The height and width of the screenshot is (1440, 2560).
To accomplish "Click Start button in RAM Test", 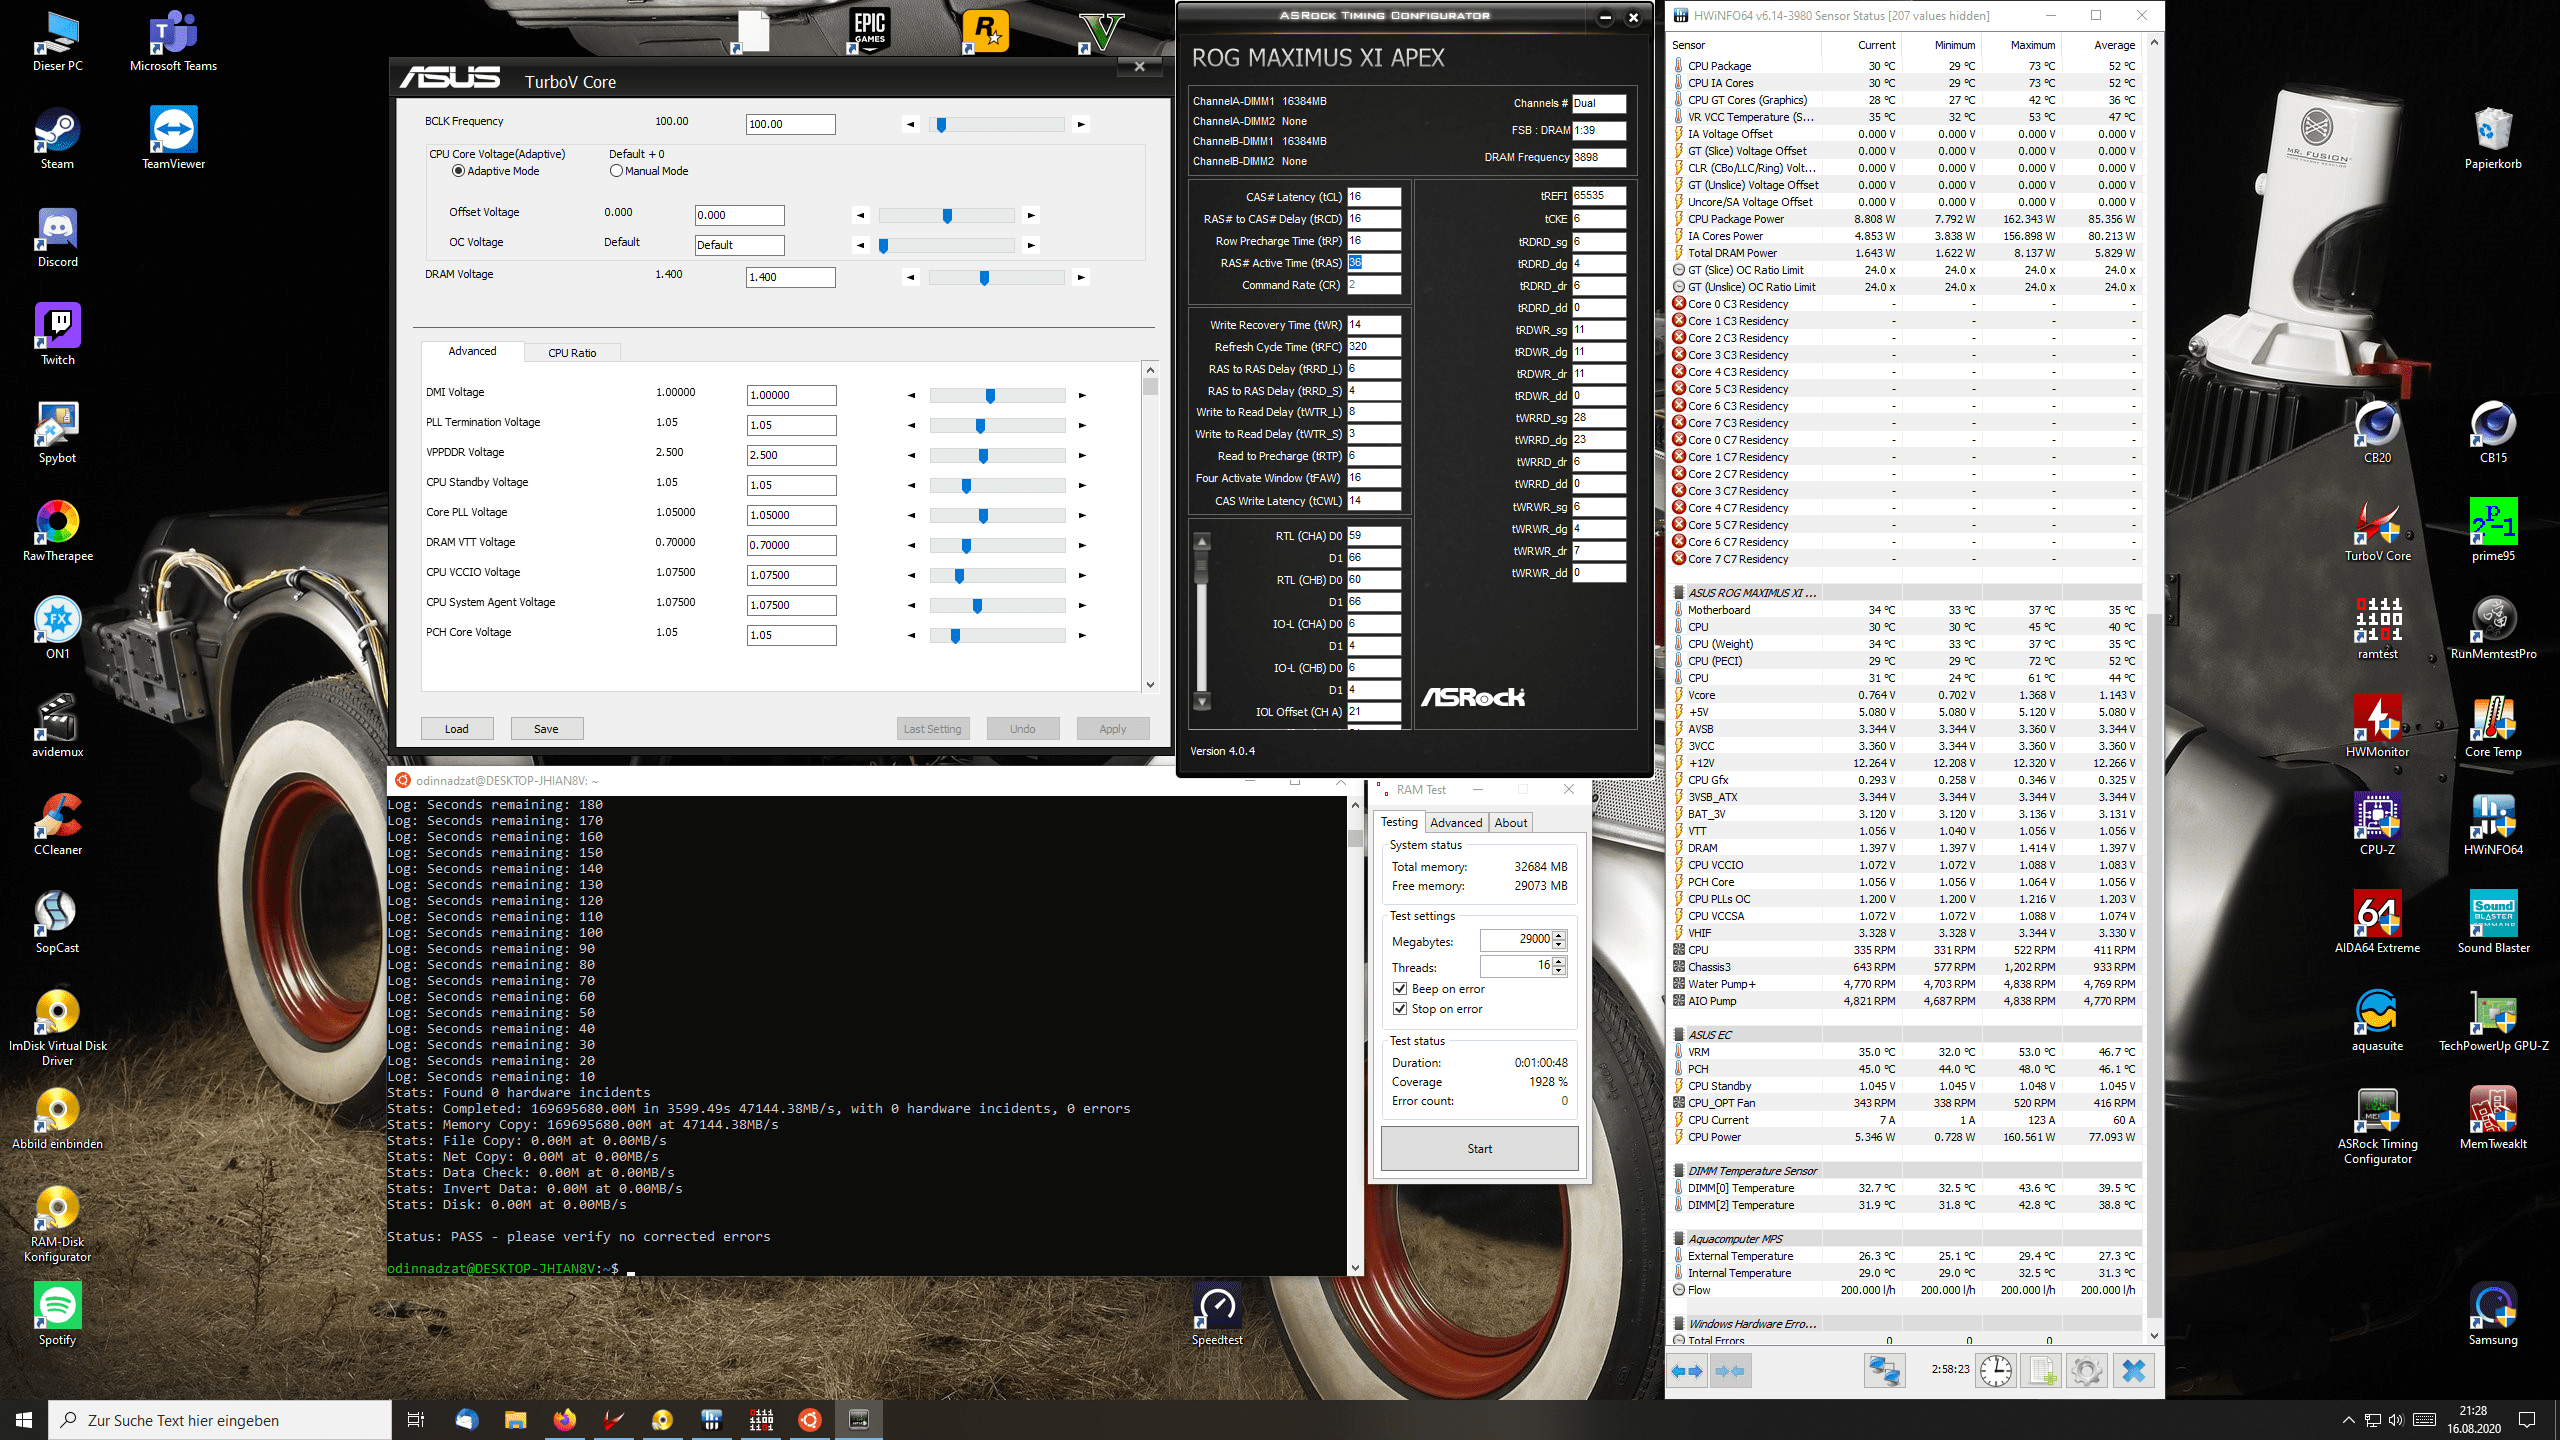I will [1479, 1149].
